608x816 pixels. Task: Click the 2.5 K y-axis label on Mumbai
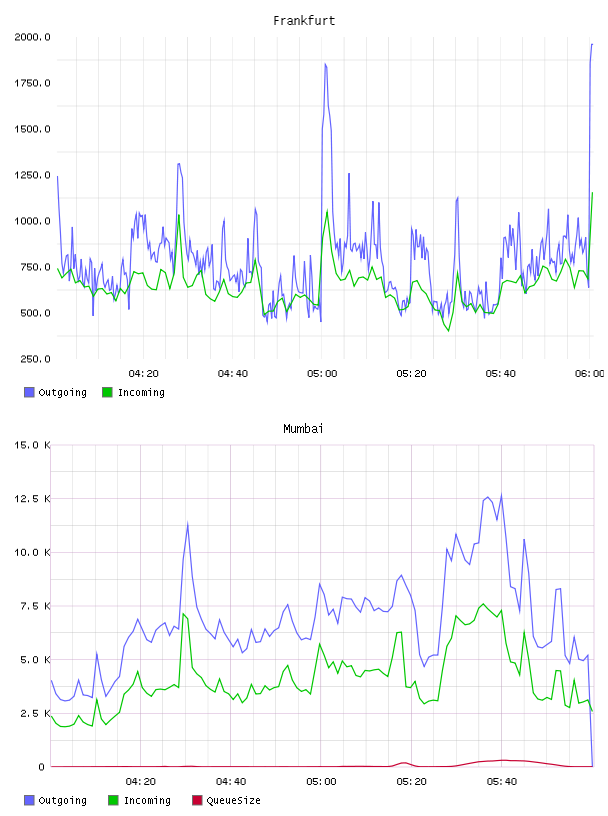click(x=35, y=713)
